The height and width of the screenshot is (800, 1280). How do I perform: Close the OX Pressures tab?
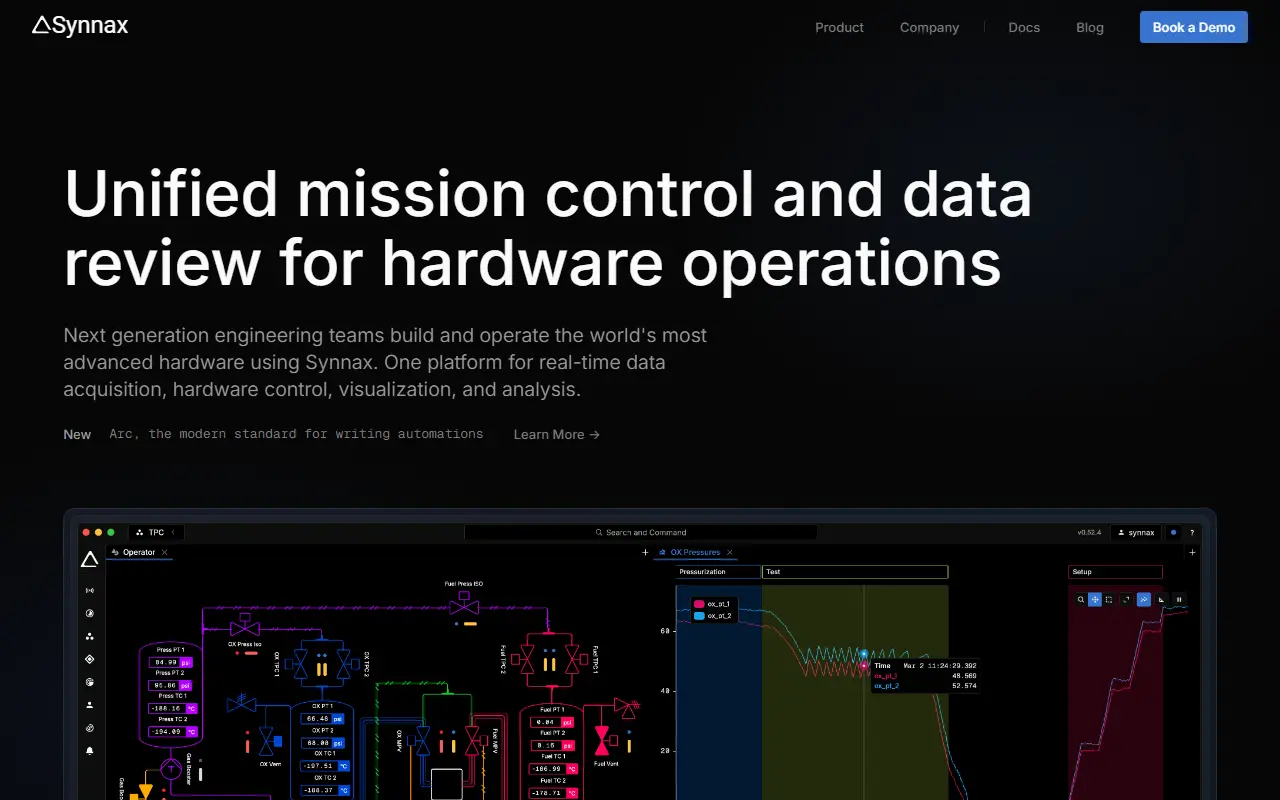730,552
